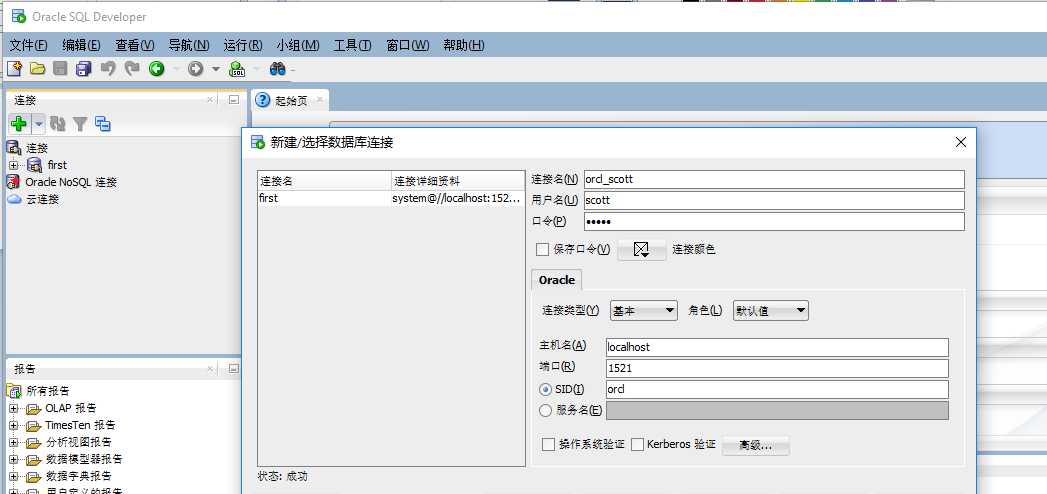Open the 工具(T) menu
1047x494 pixels.
tap(353, 45)
